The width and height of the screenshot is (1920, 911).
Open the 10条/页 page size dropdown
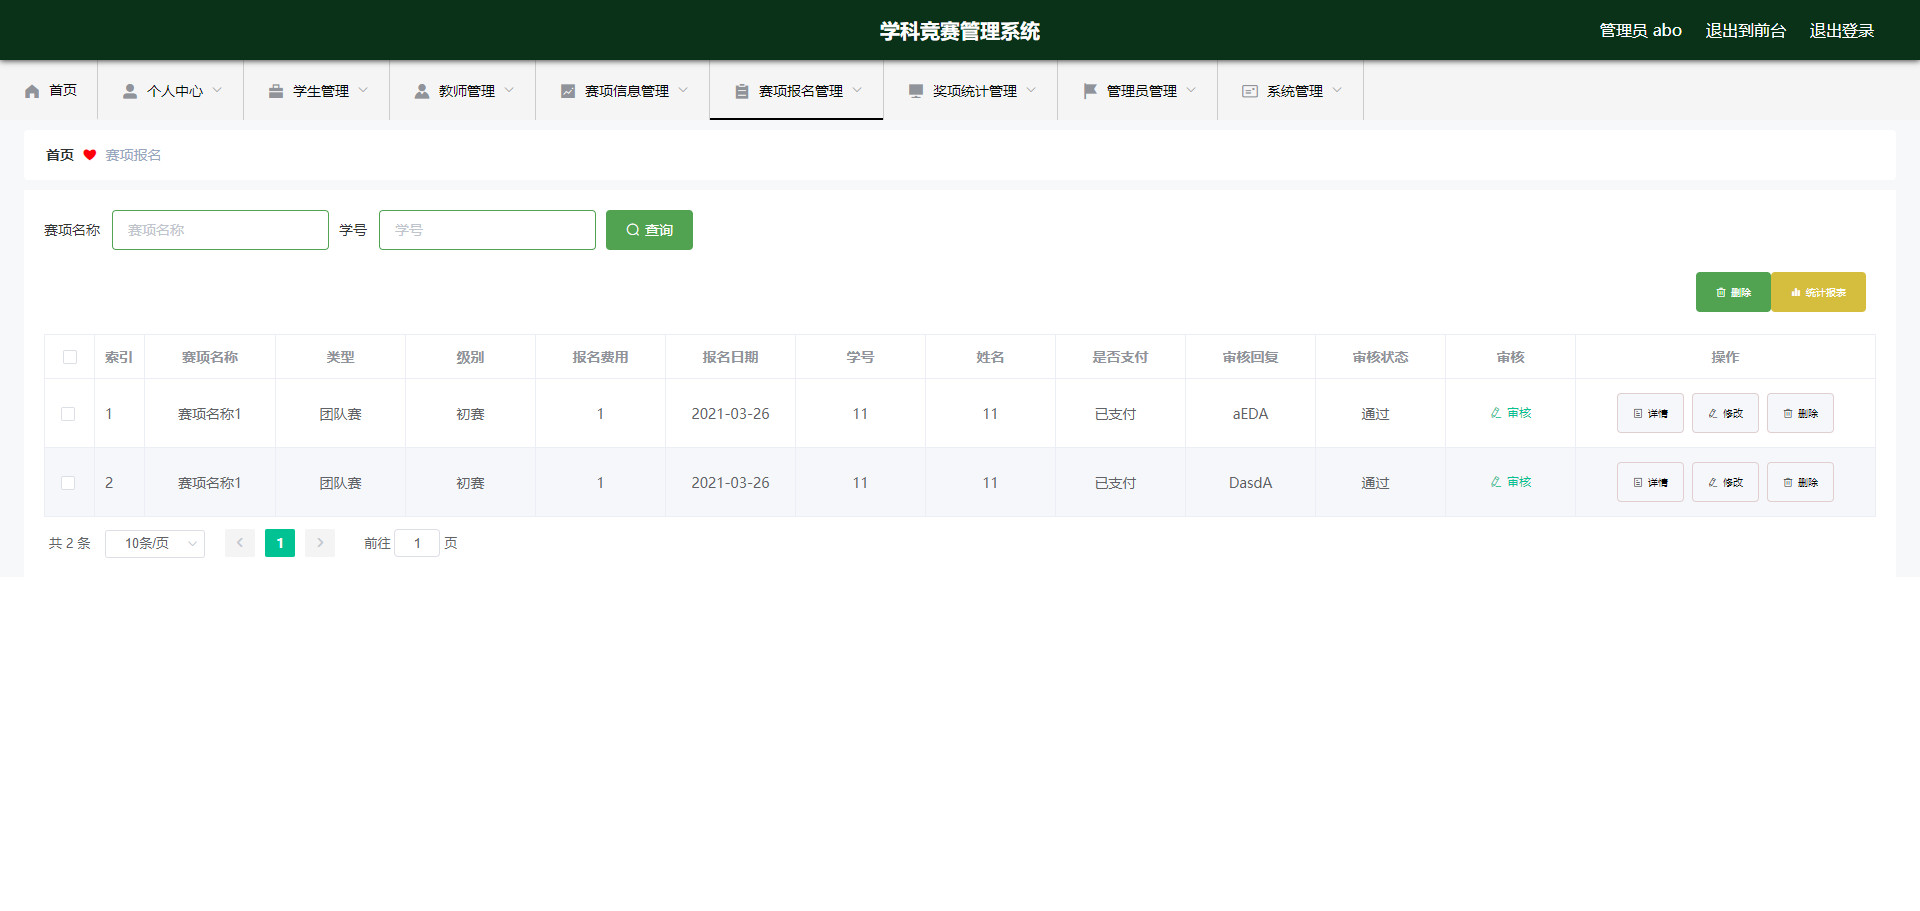[x=155, y=543]
